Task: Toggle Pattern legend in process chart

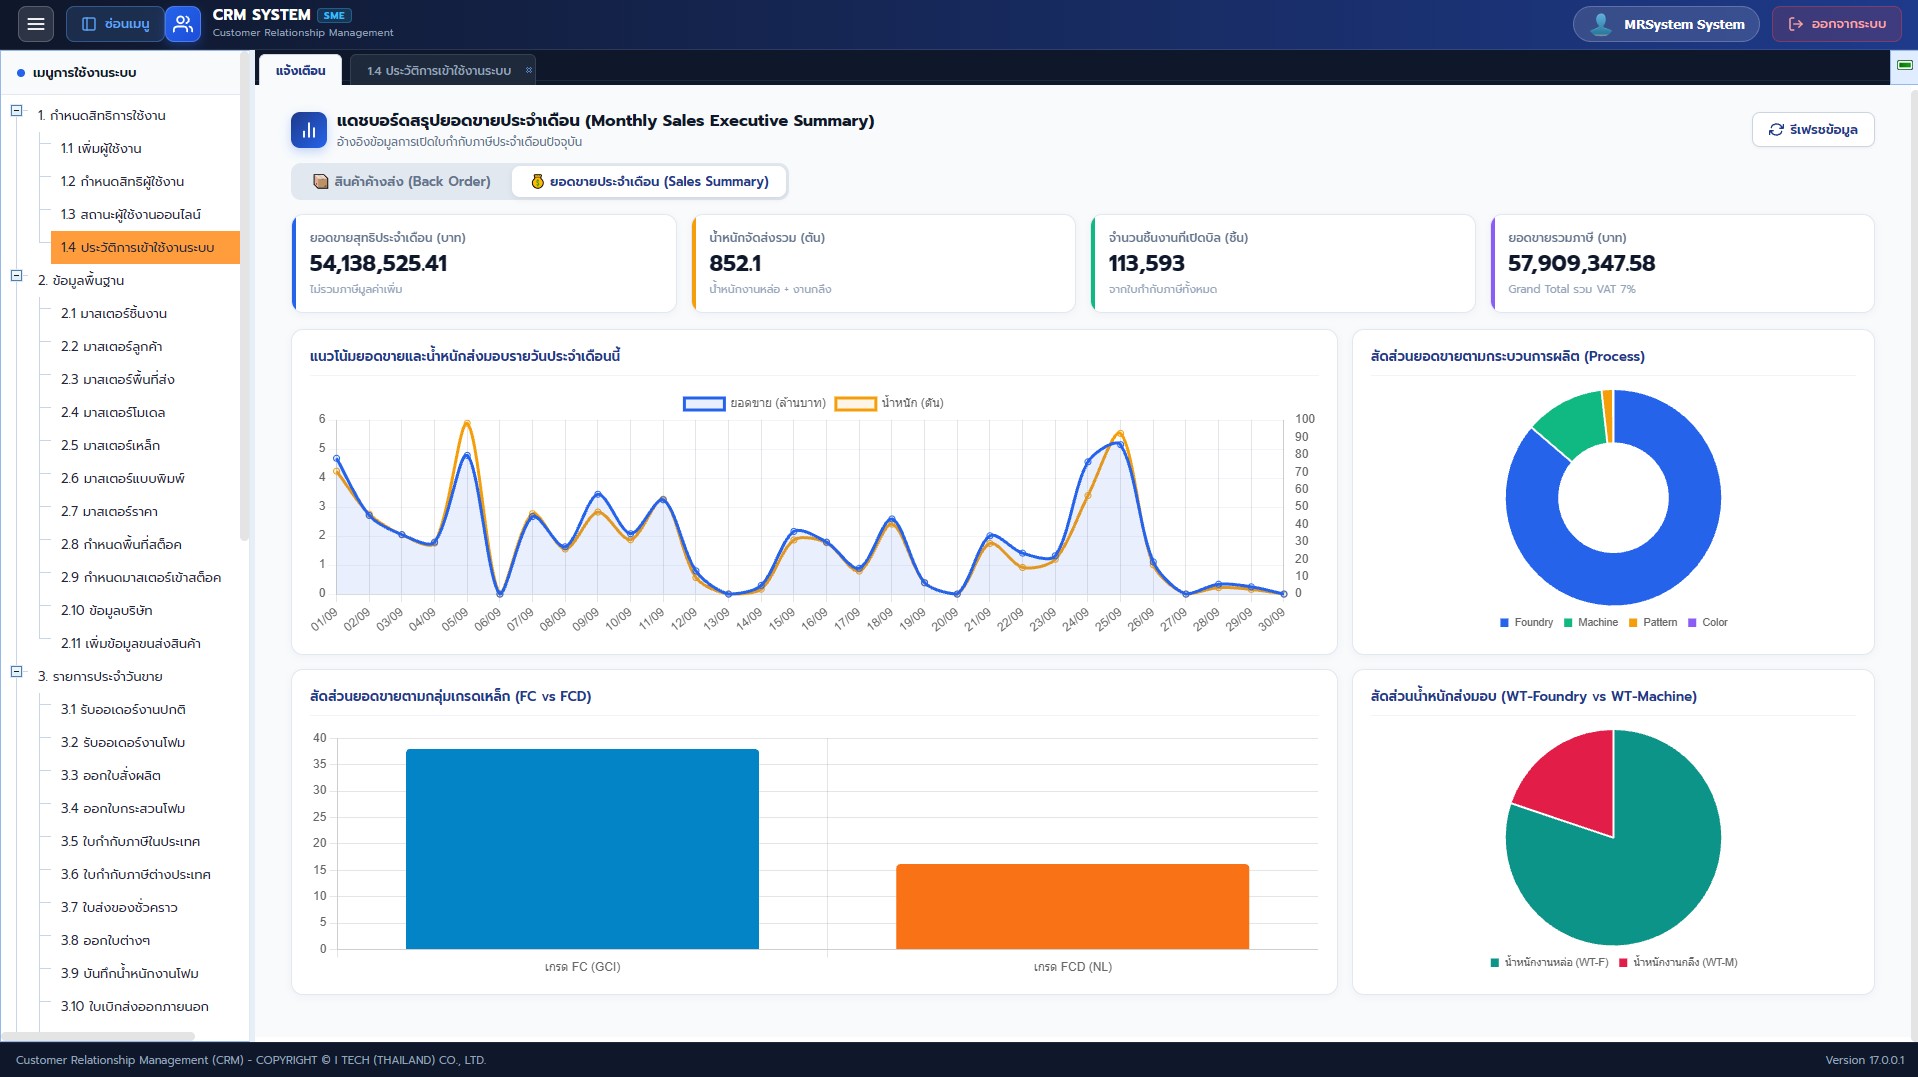Action: pos(1653,623)
